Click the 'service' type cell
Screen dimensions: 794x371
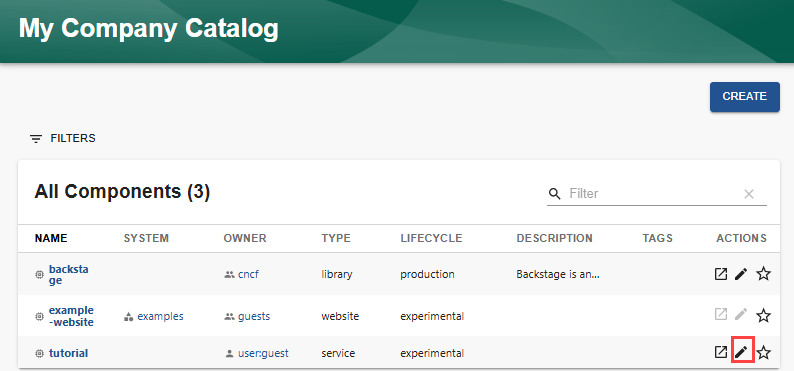tap(338, 353)
